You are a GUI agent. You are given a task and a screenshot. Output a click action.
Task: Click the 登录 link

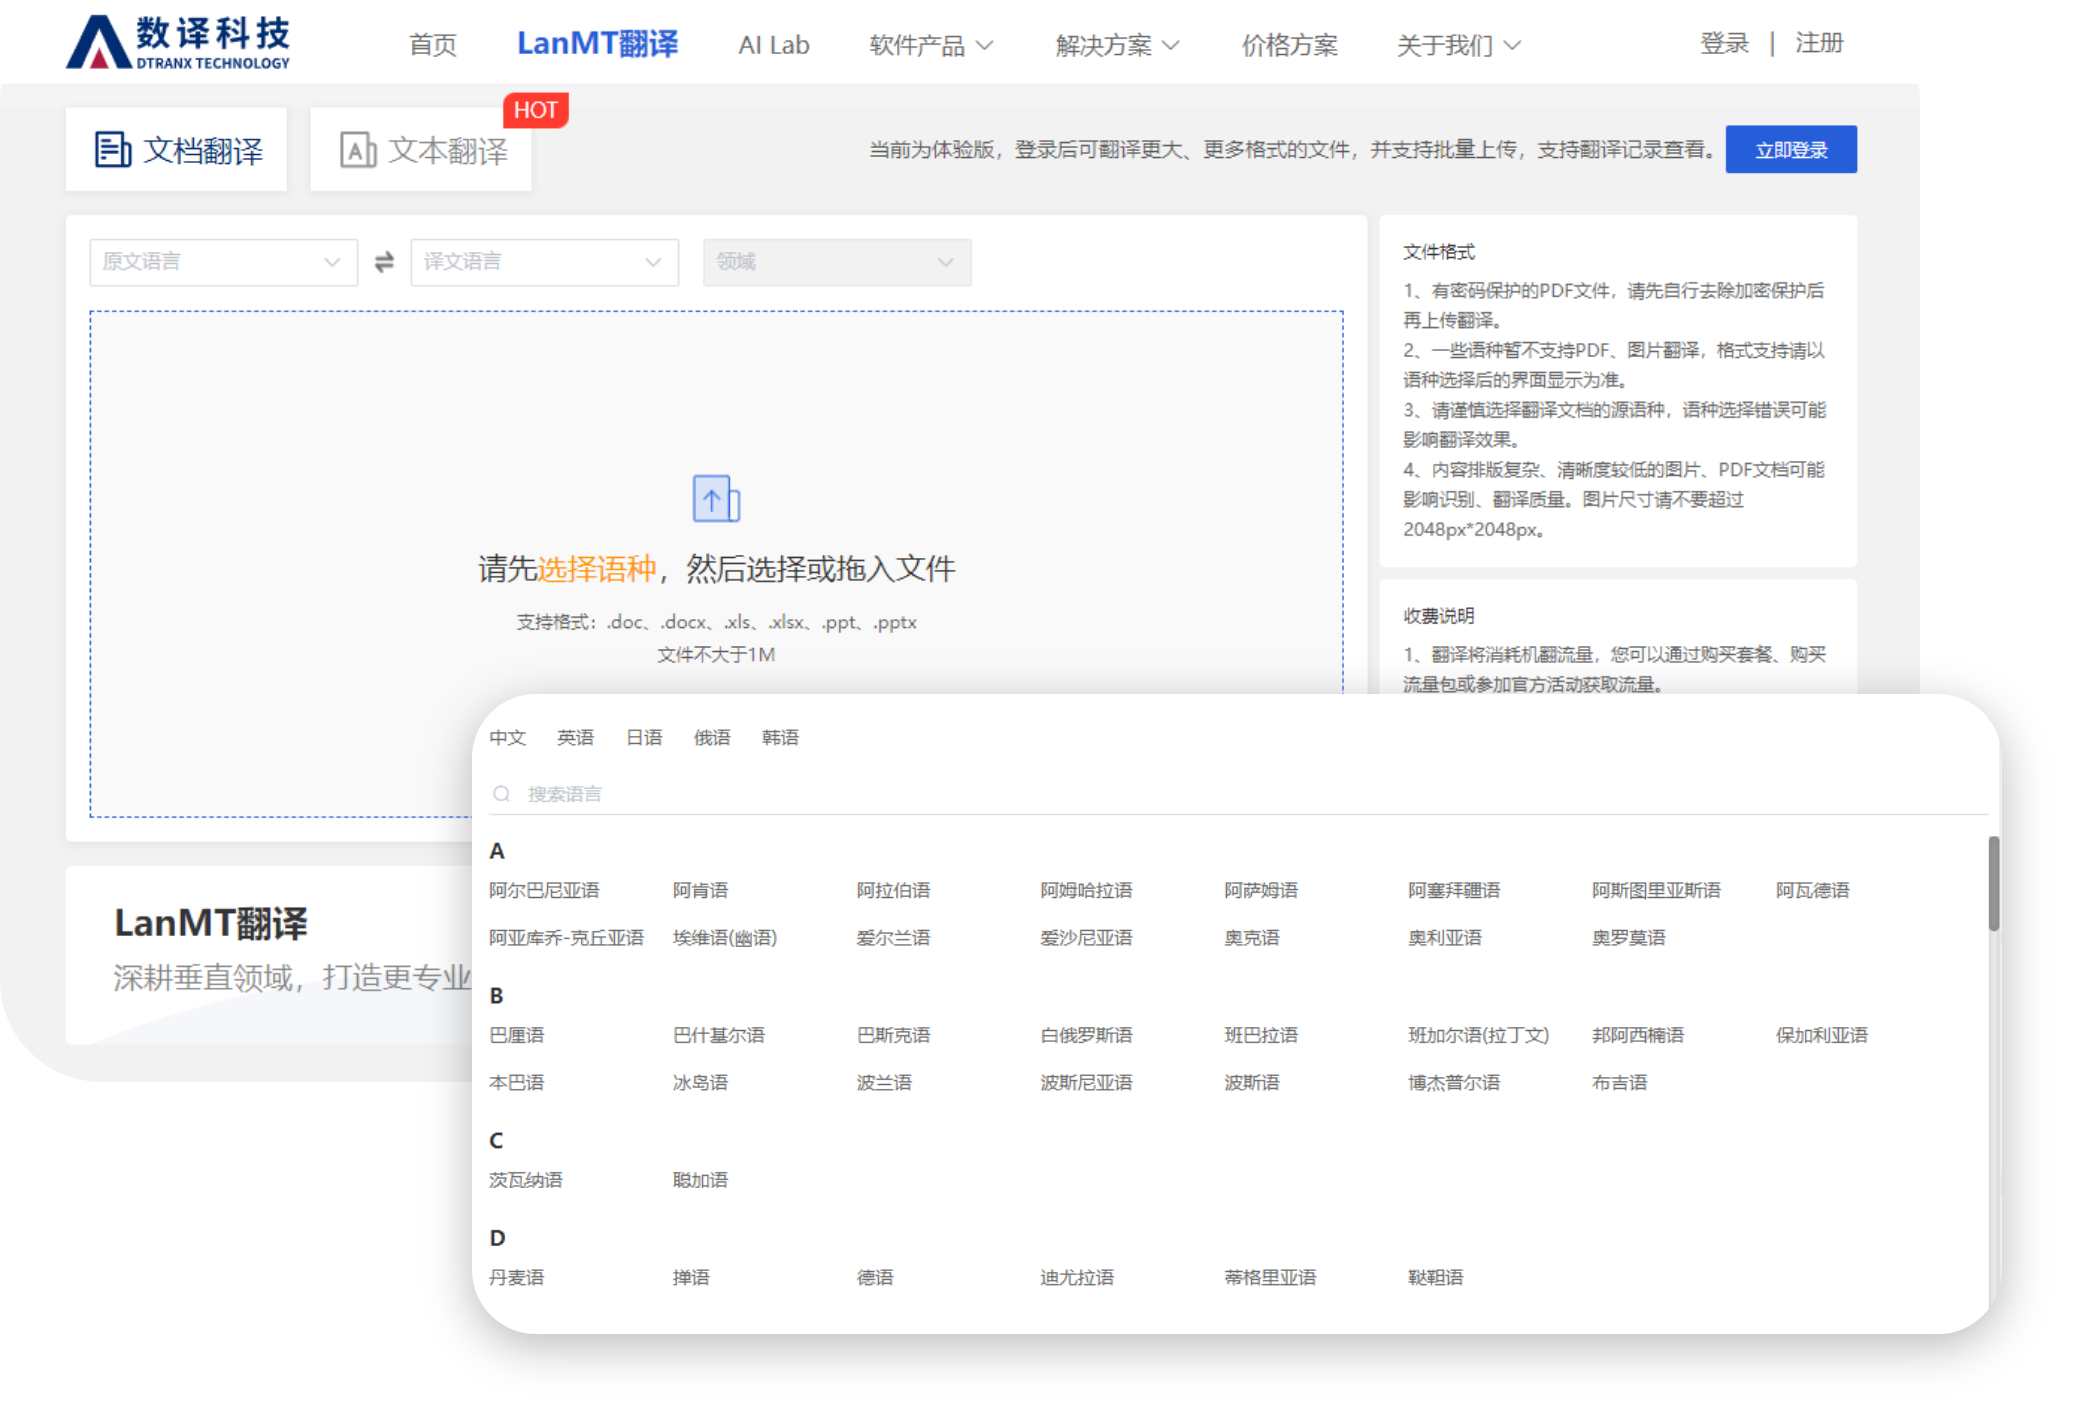point(1724,43)
